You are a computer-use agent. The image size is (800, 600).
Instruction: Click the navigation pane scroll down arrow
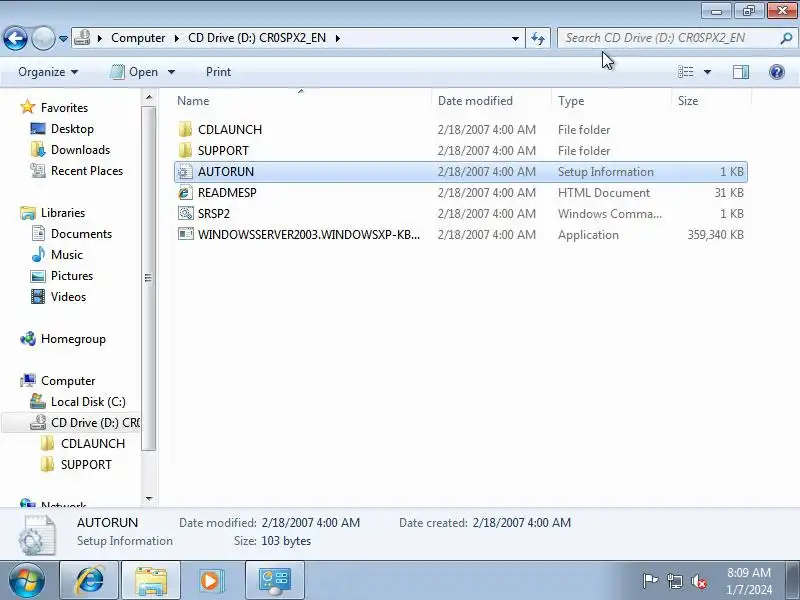[149, 498]
